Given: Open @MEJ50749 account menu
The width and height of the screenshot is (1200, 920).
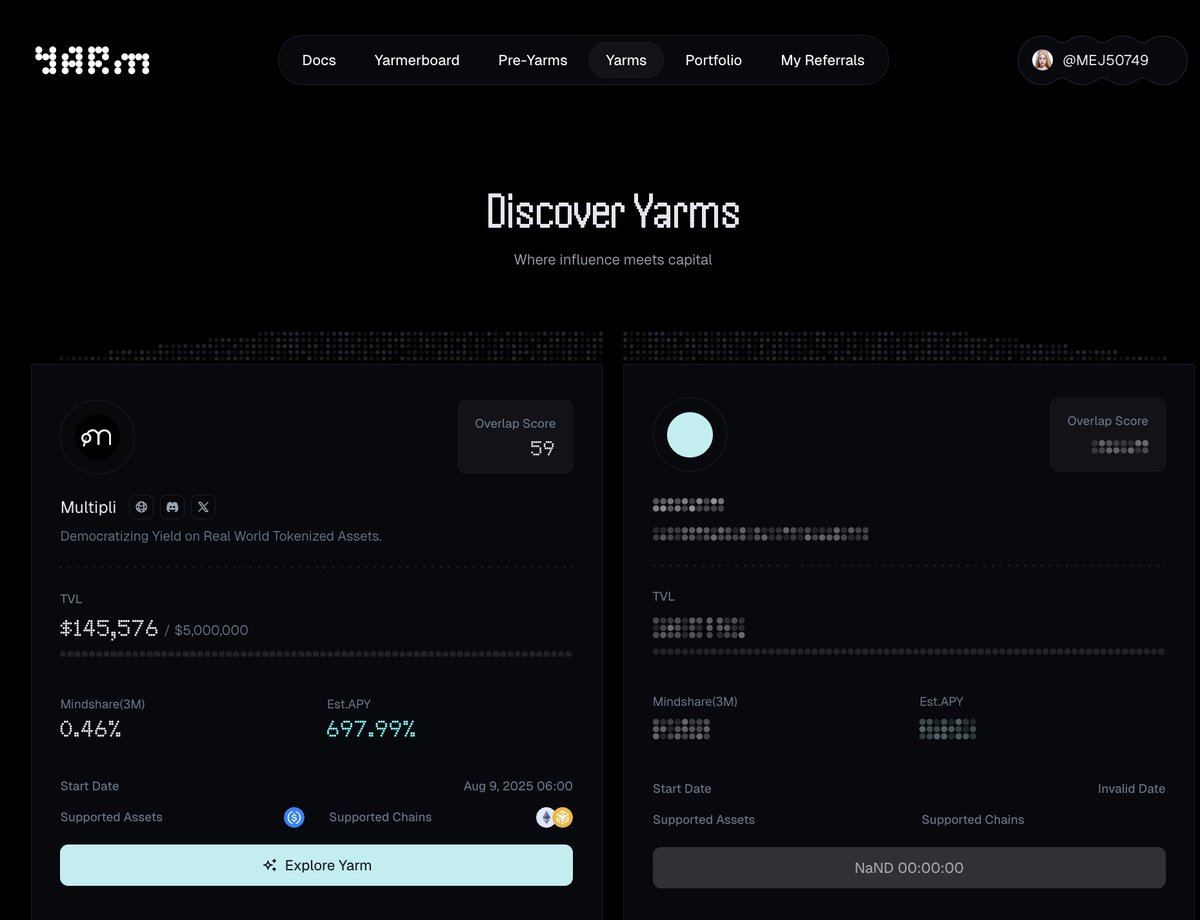Looking at the screenshot, I should click(x=1102, y=60).
